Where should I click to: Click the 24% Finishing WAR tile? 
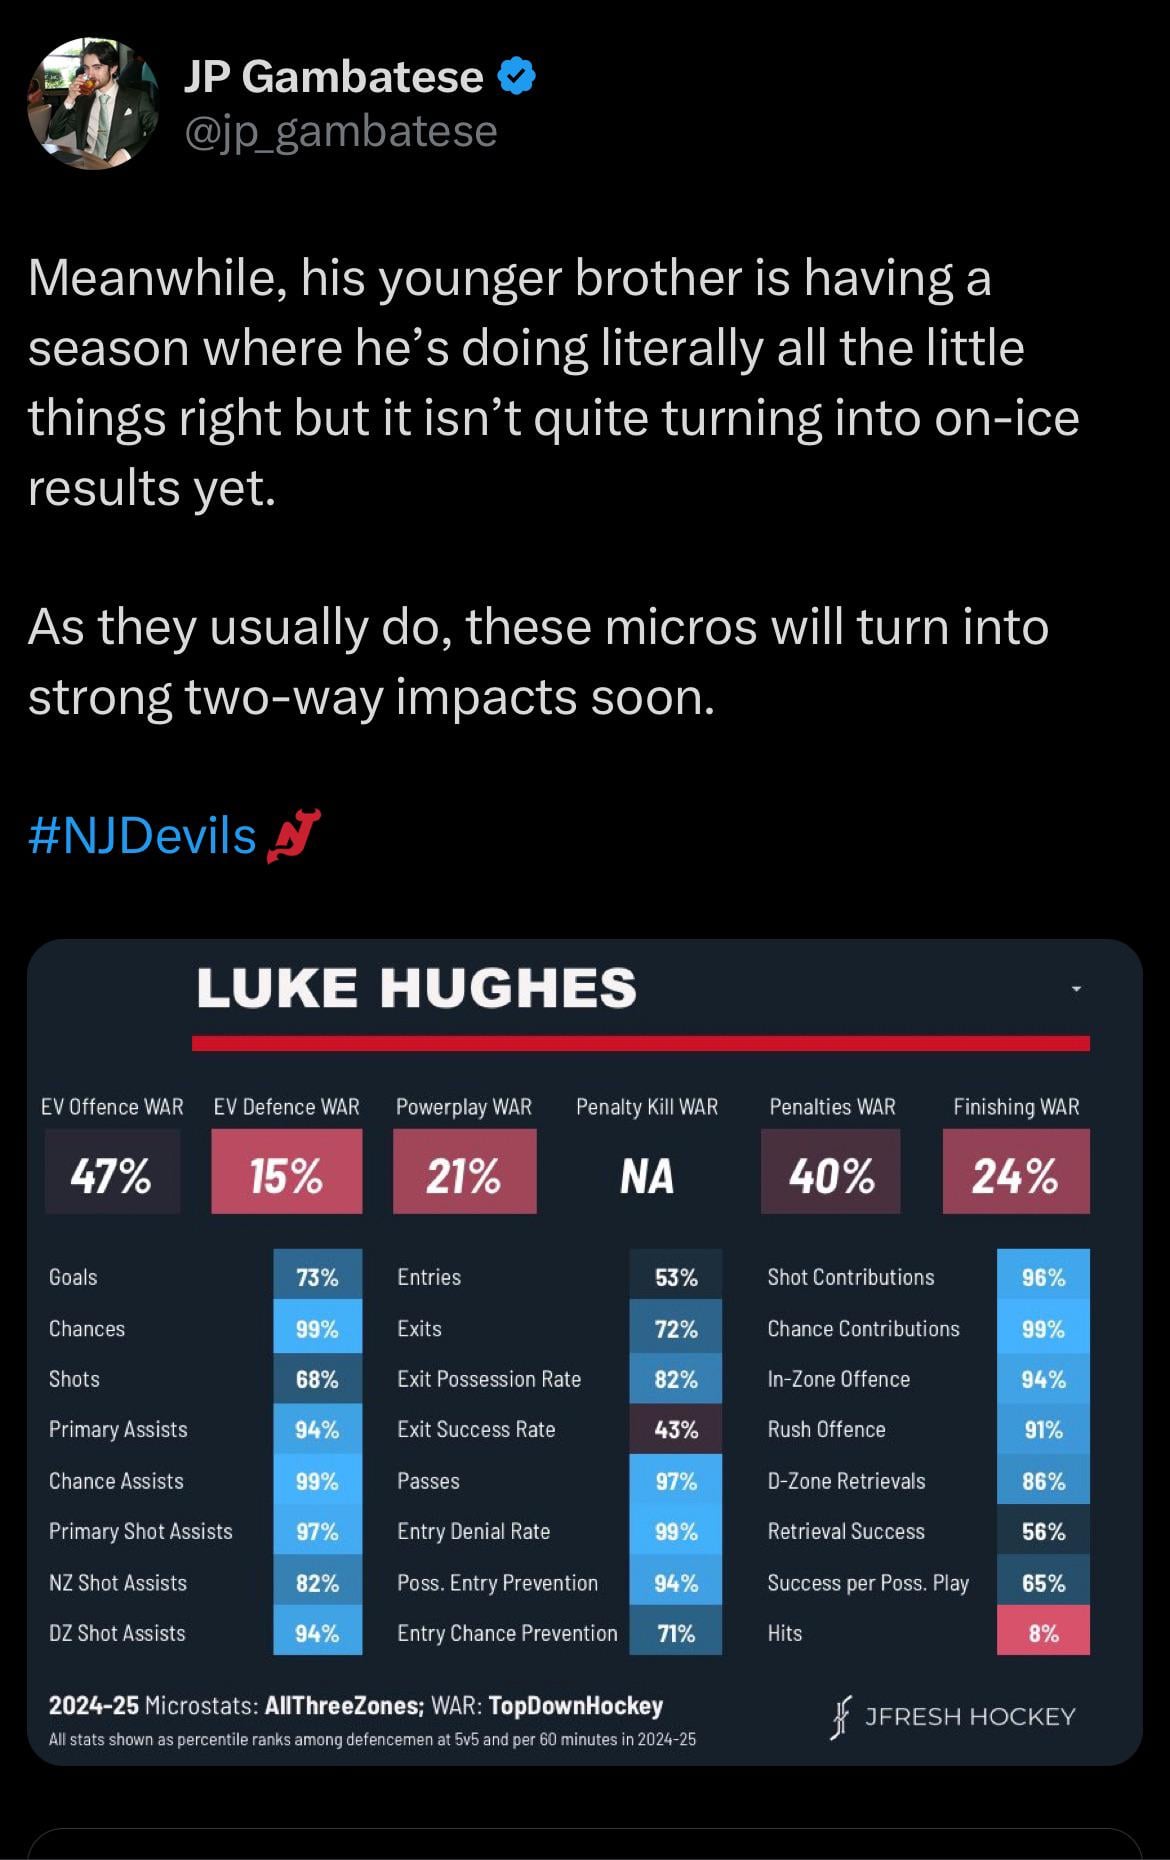1015,1173
